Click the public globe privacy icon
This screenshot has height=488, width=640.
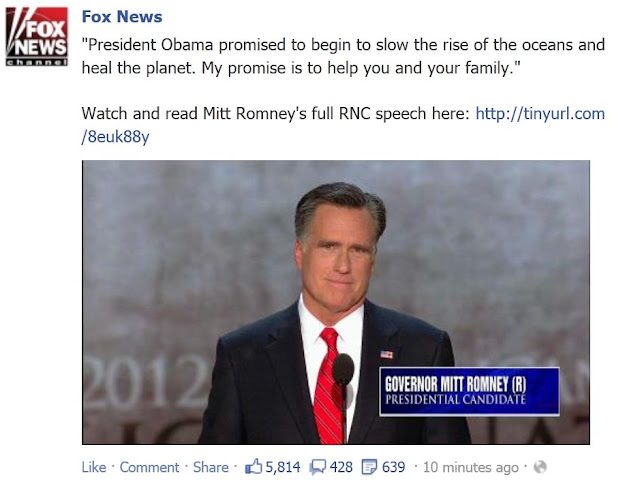(x=540, y=467)
